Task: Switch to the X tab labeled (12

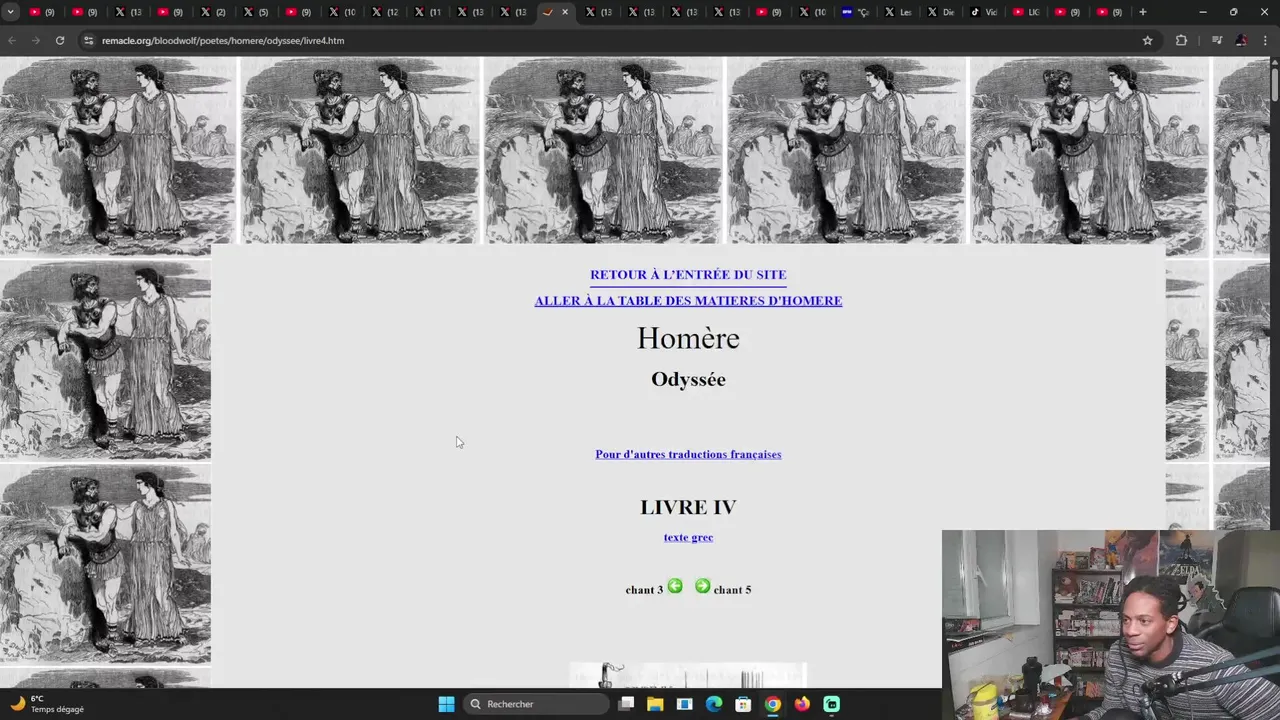Action: [384, 12]
